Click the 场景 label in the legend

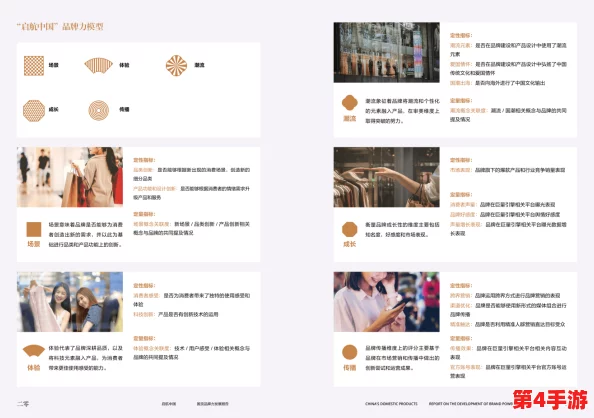coord(53,65)
